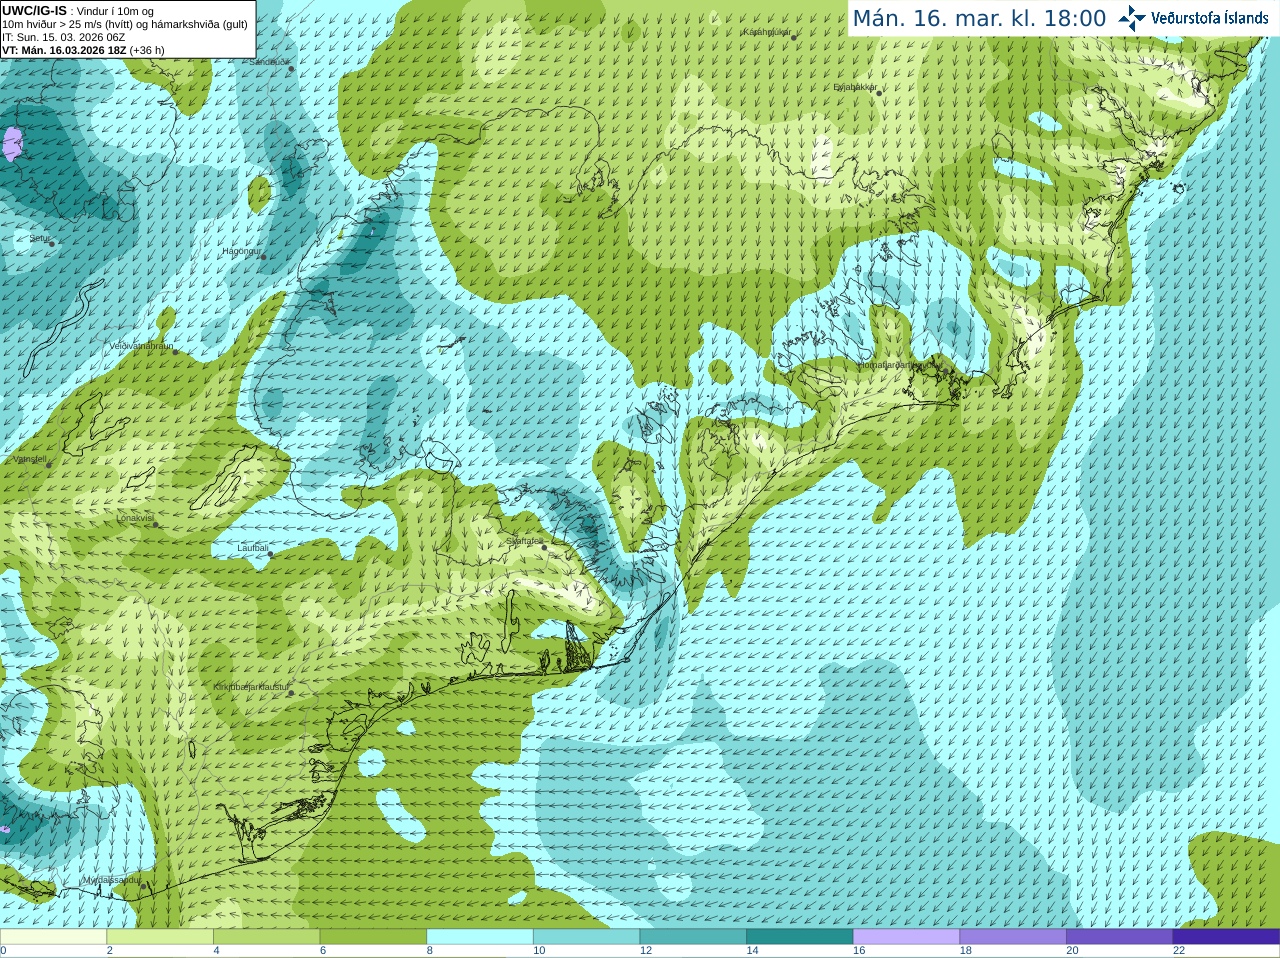Click the Laufbali station marker
The height and width of the screenshot is (958, 1280).
pyautogui.click(x=270, y=554)
